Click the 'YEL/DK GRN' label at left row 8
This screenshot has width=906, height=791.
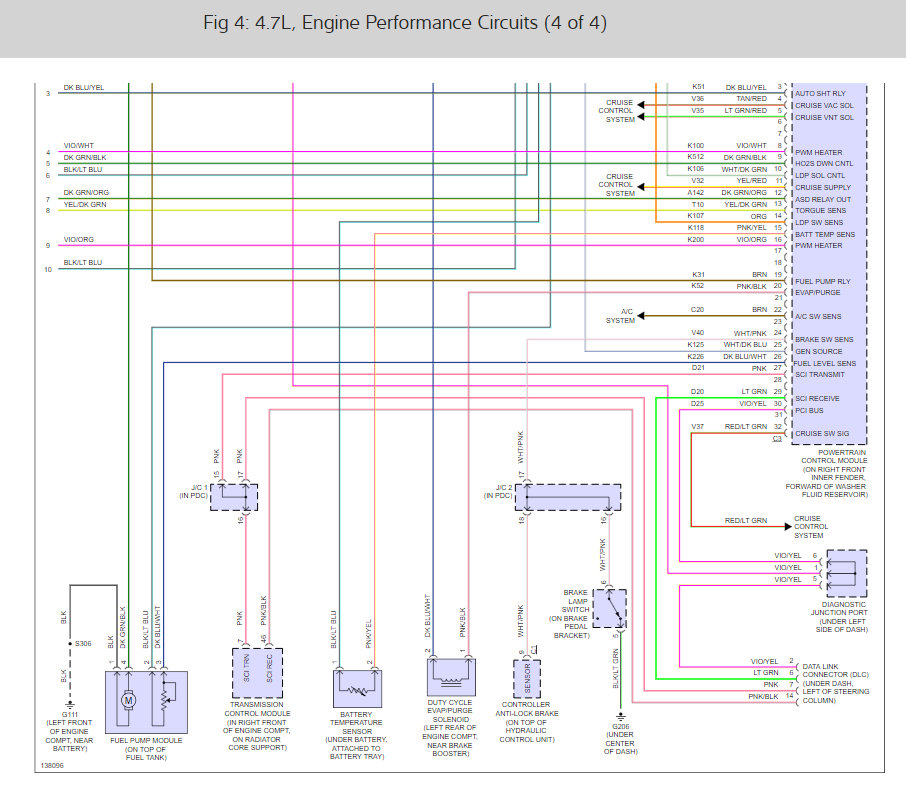coord(85,205)
